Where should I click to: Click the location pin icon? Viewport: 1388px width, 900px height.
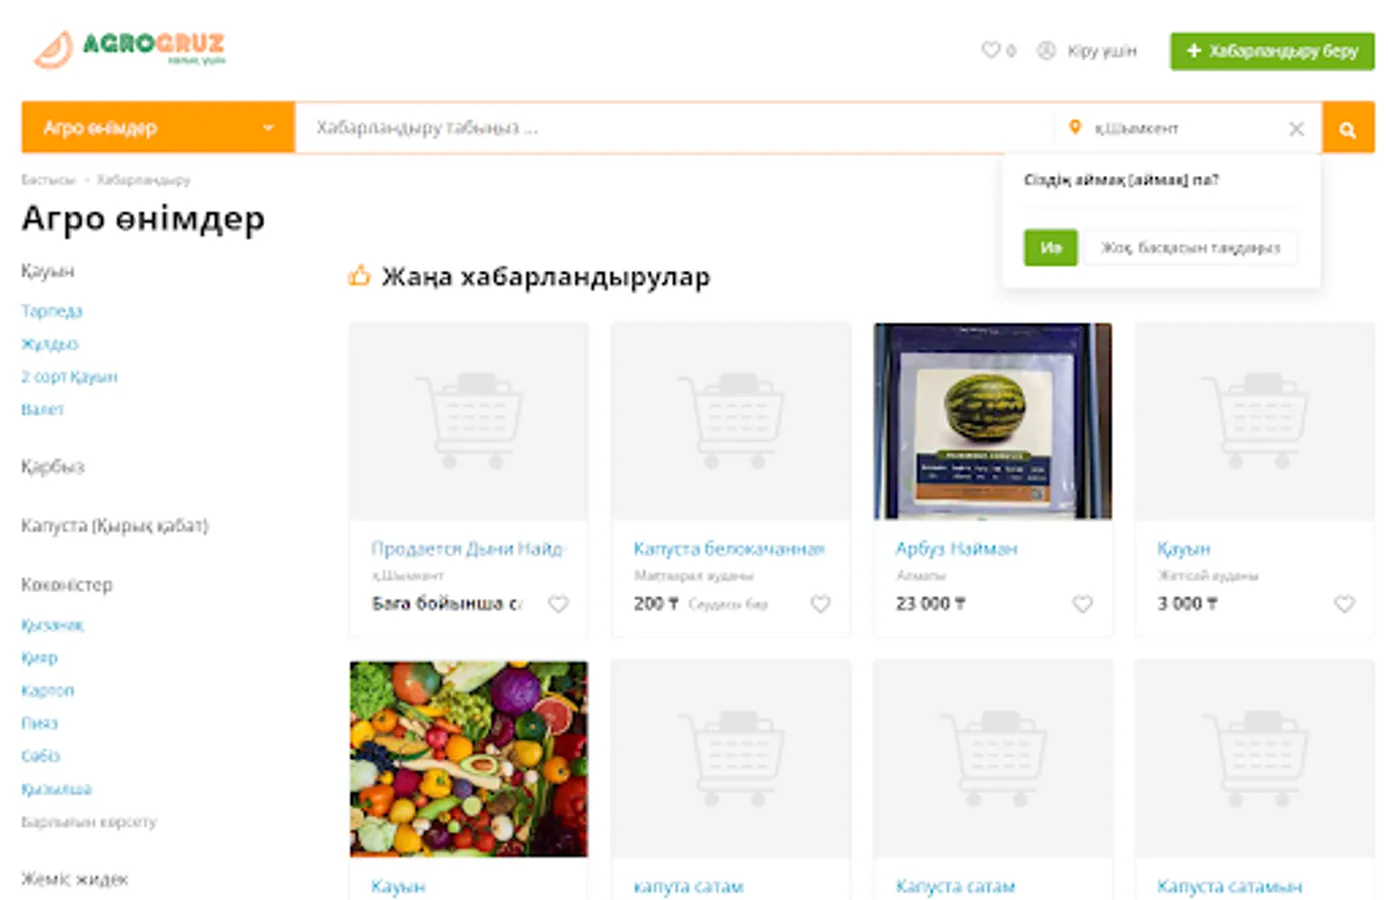coord(1075,127)
